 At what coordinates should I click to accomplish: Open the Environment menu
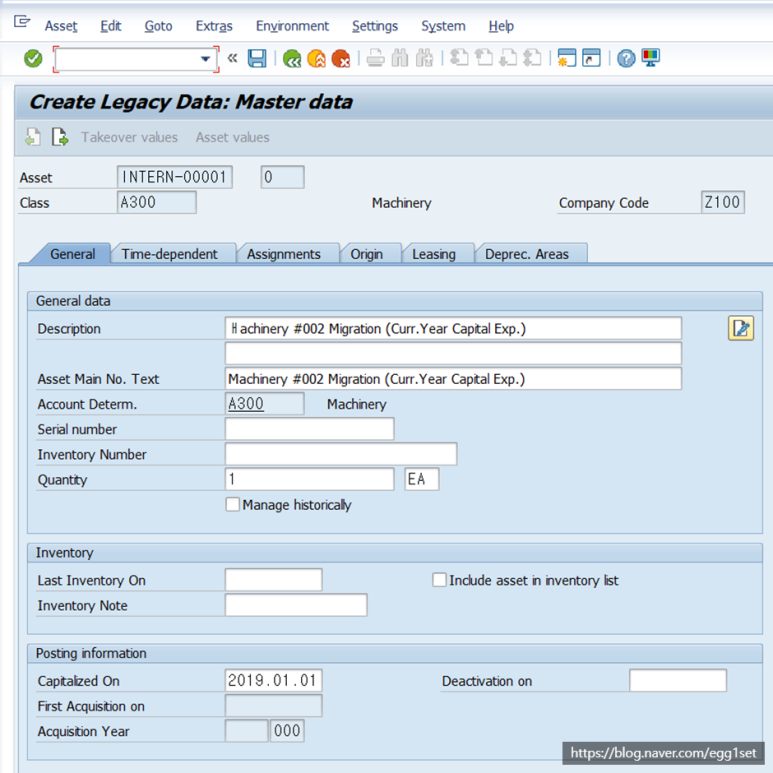(292, 26)
